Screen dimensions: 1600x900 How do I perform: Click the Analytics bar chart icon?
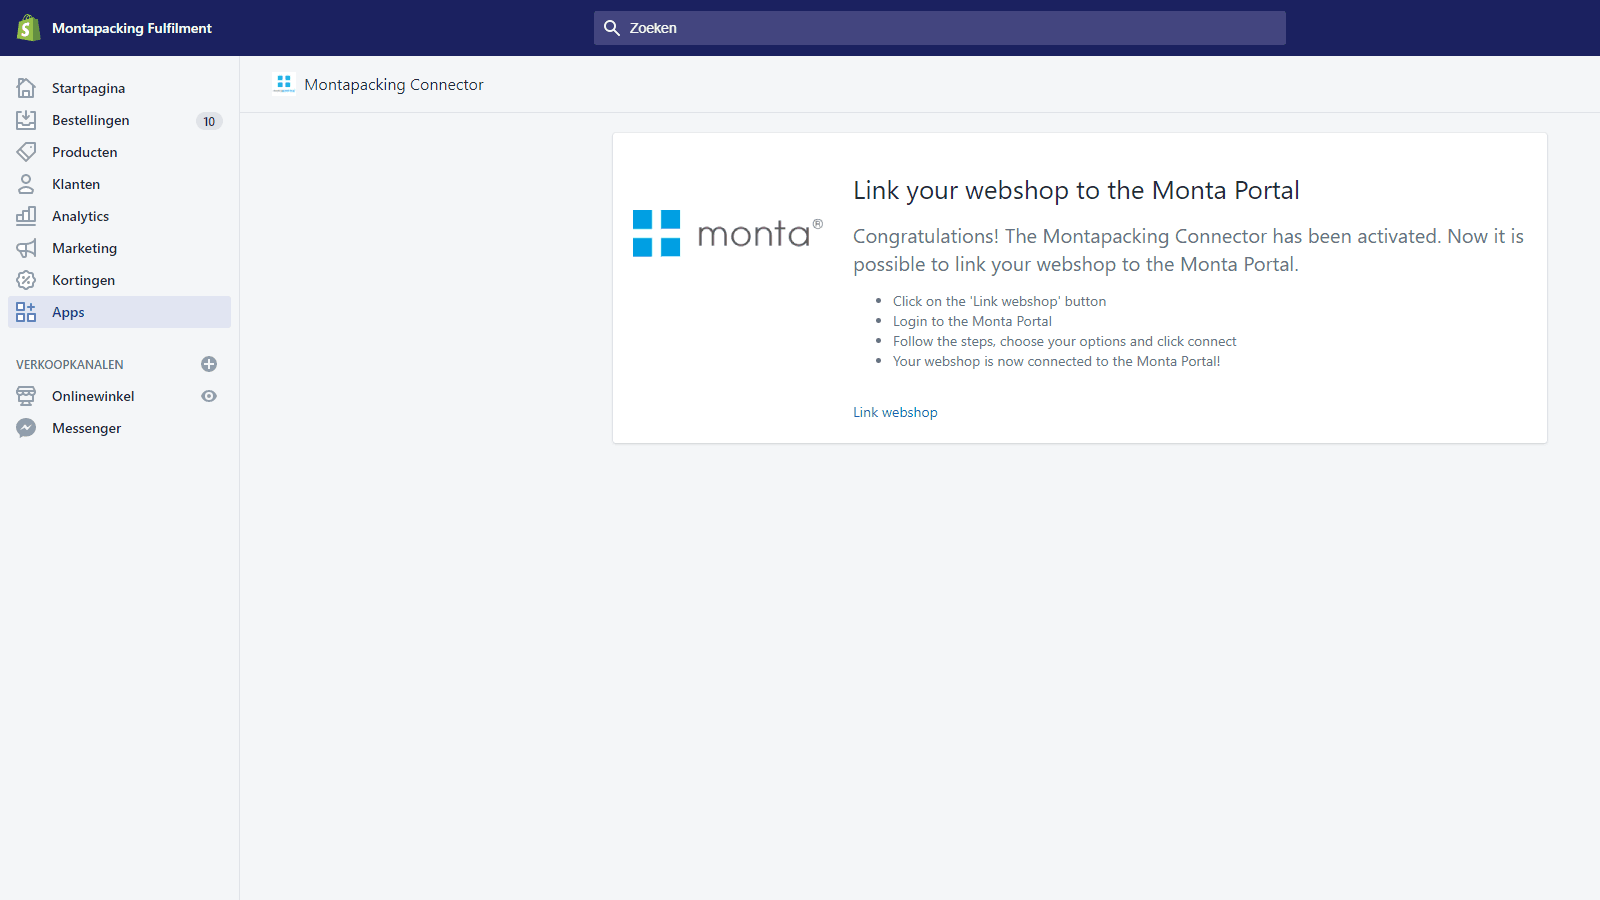pos(26,216)
